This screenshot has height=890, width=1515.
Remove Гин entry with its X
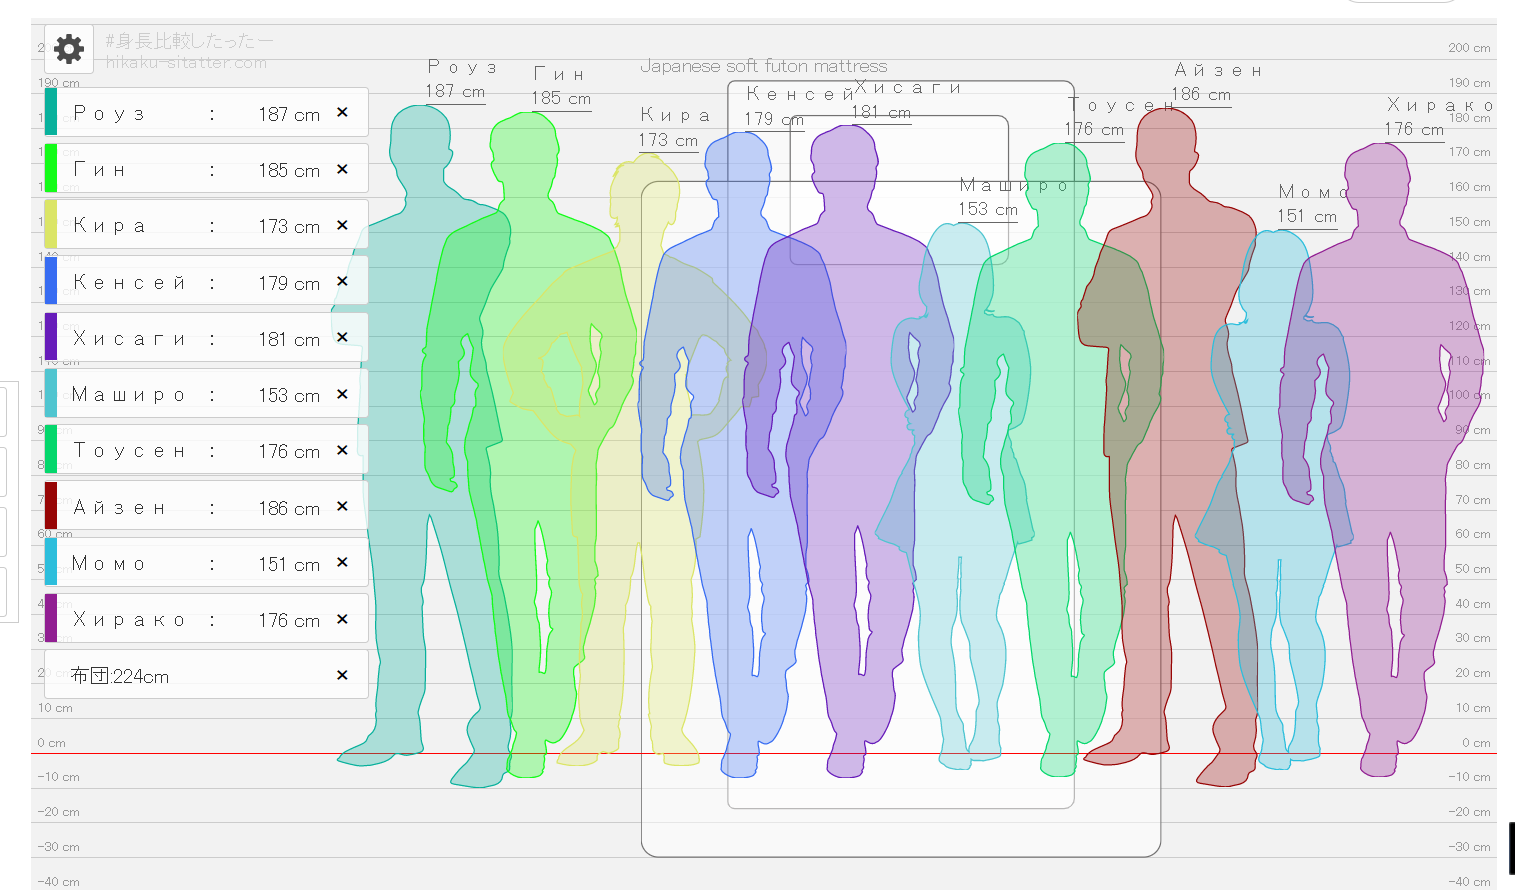click(x=342, y=169)
